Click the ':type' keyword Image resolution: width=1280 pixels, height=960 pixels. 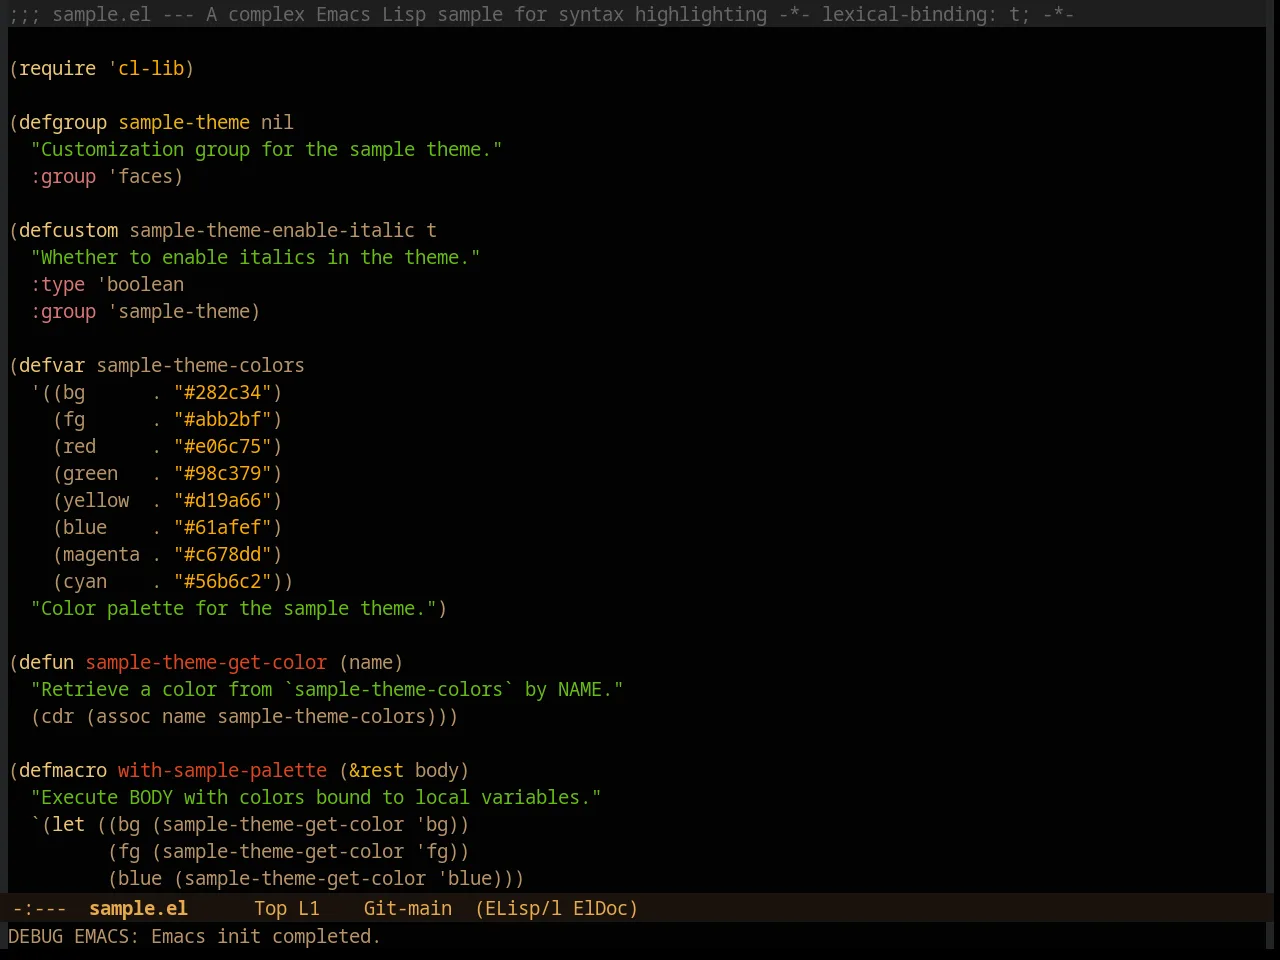coord(57,284)
